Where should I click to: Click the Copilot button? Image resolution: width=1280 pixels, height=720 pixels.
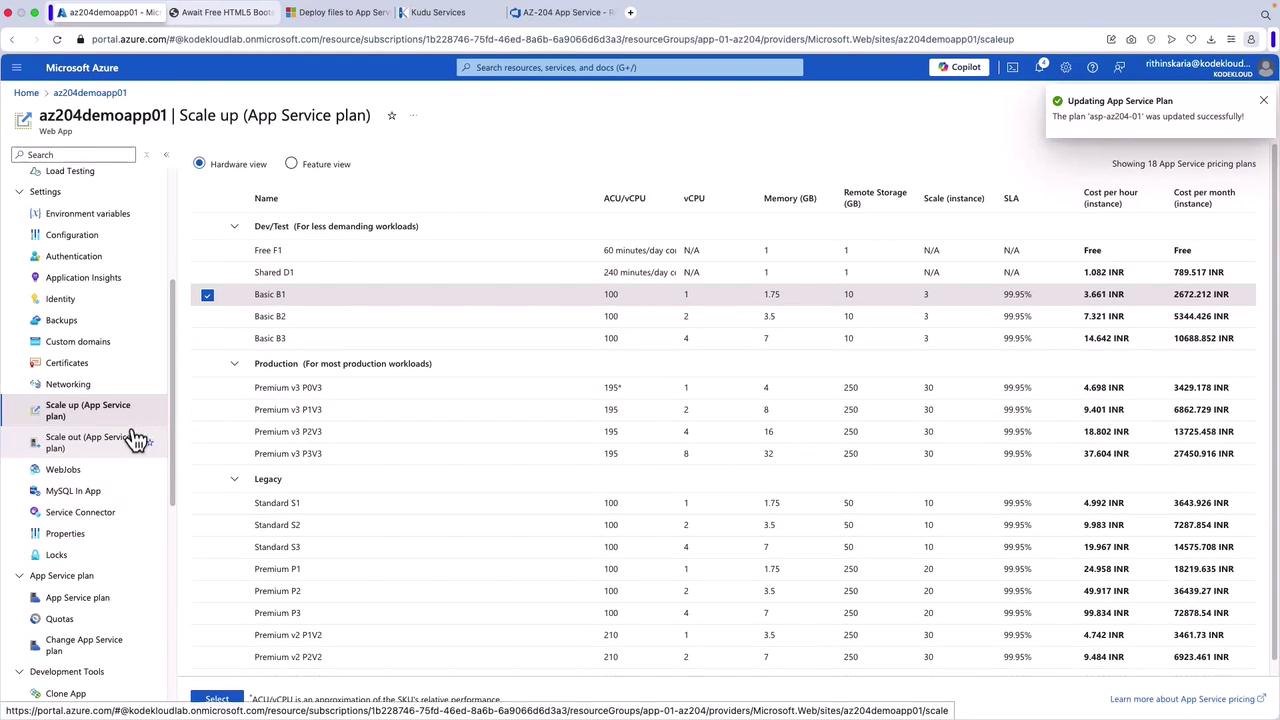point(959,67)
